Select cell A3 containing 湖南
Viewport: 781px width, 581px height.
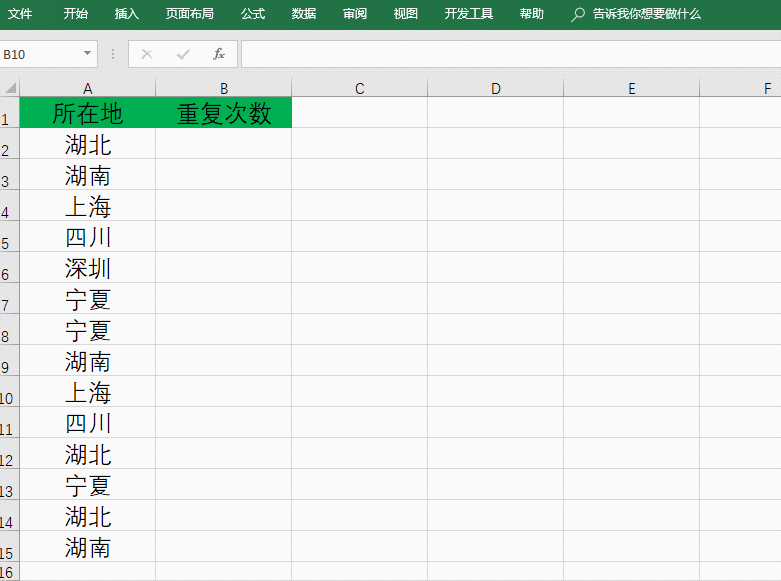click(x=88, y=174)
